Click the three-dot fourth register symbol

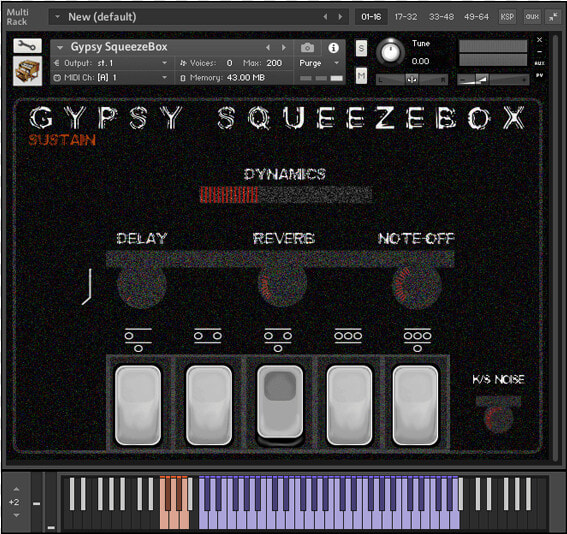tap(348, 336)
